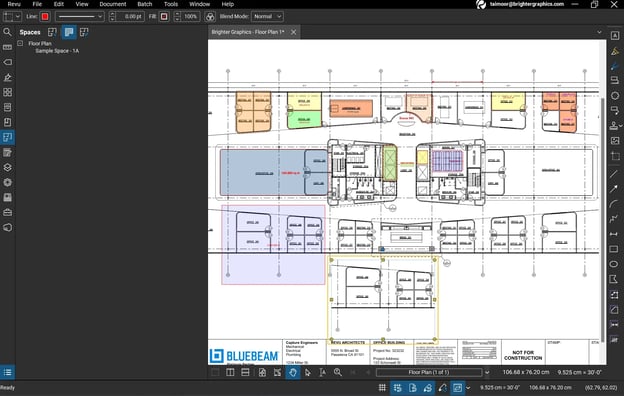This screenshot has height=396, width=624.
Task: Select the Arc tool
Action: 614,204
